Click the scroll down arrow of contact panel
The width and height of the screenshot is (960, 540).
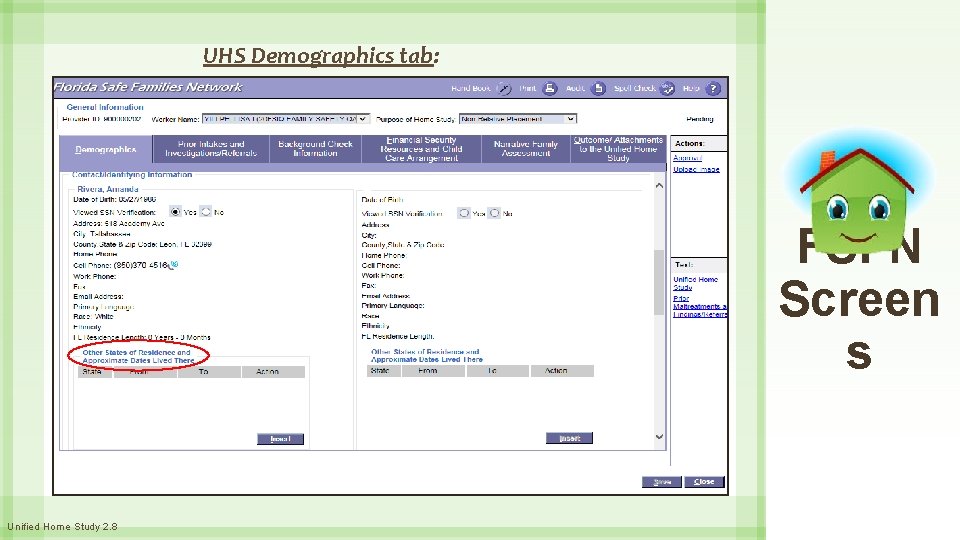tap(659, 437)
